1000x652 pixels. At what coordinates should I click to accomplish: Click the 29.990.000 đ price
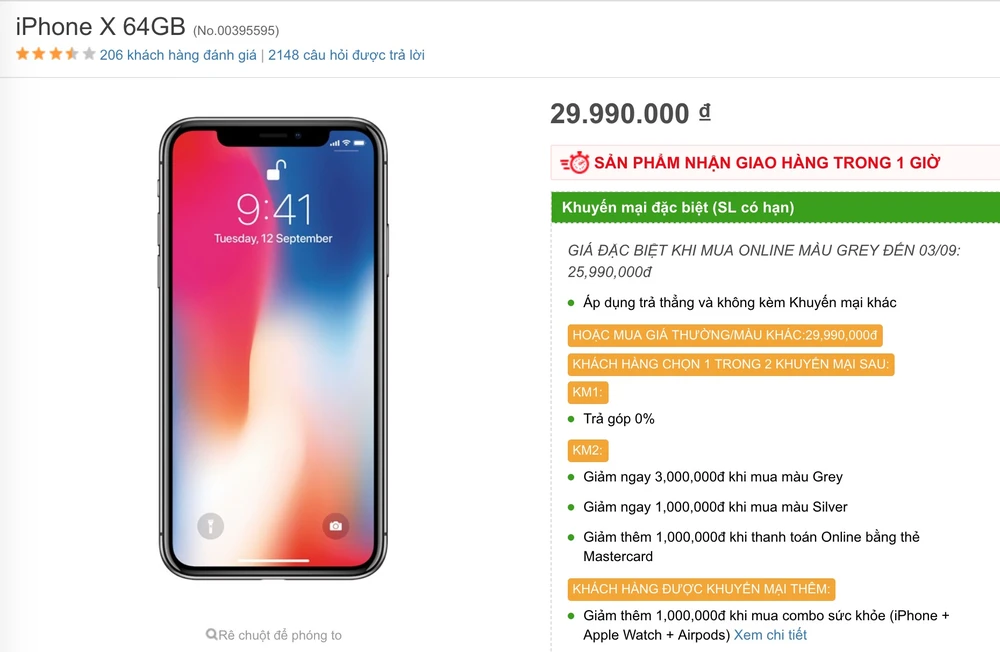[x=630, y=114]
